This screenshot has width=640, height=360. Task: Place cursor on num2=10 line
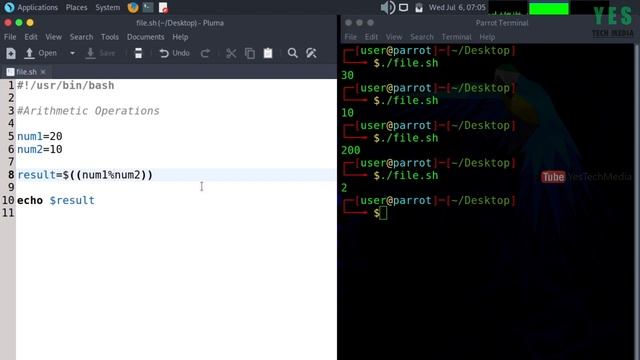point(40,149)
